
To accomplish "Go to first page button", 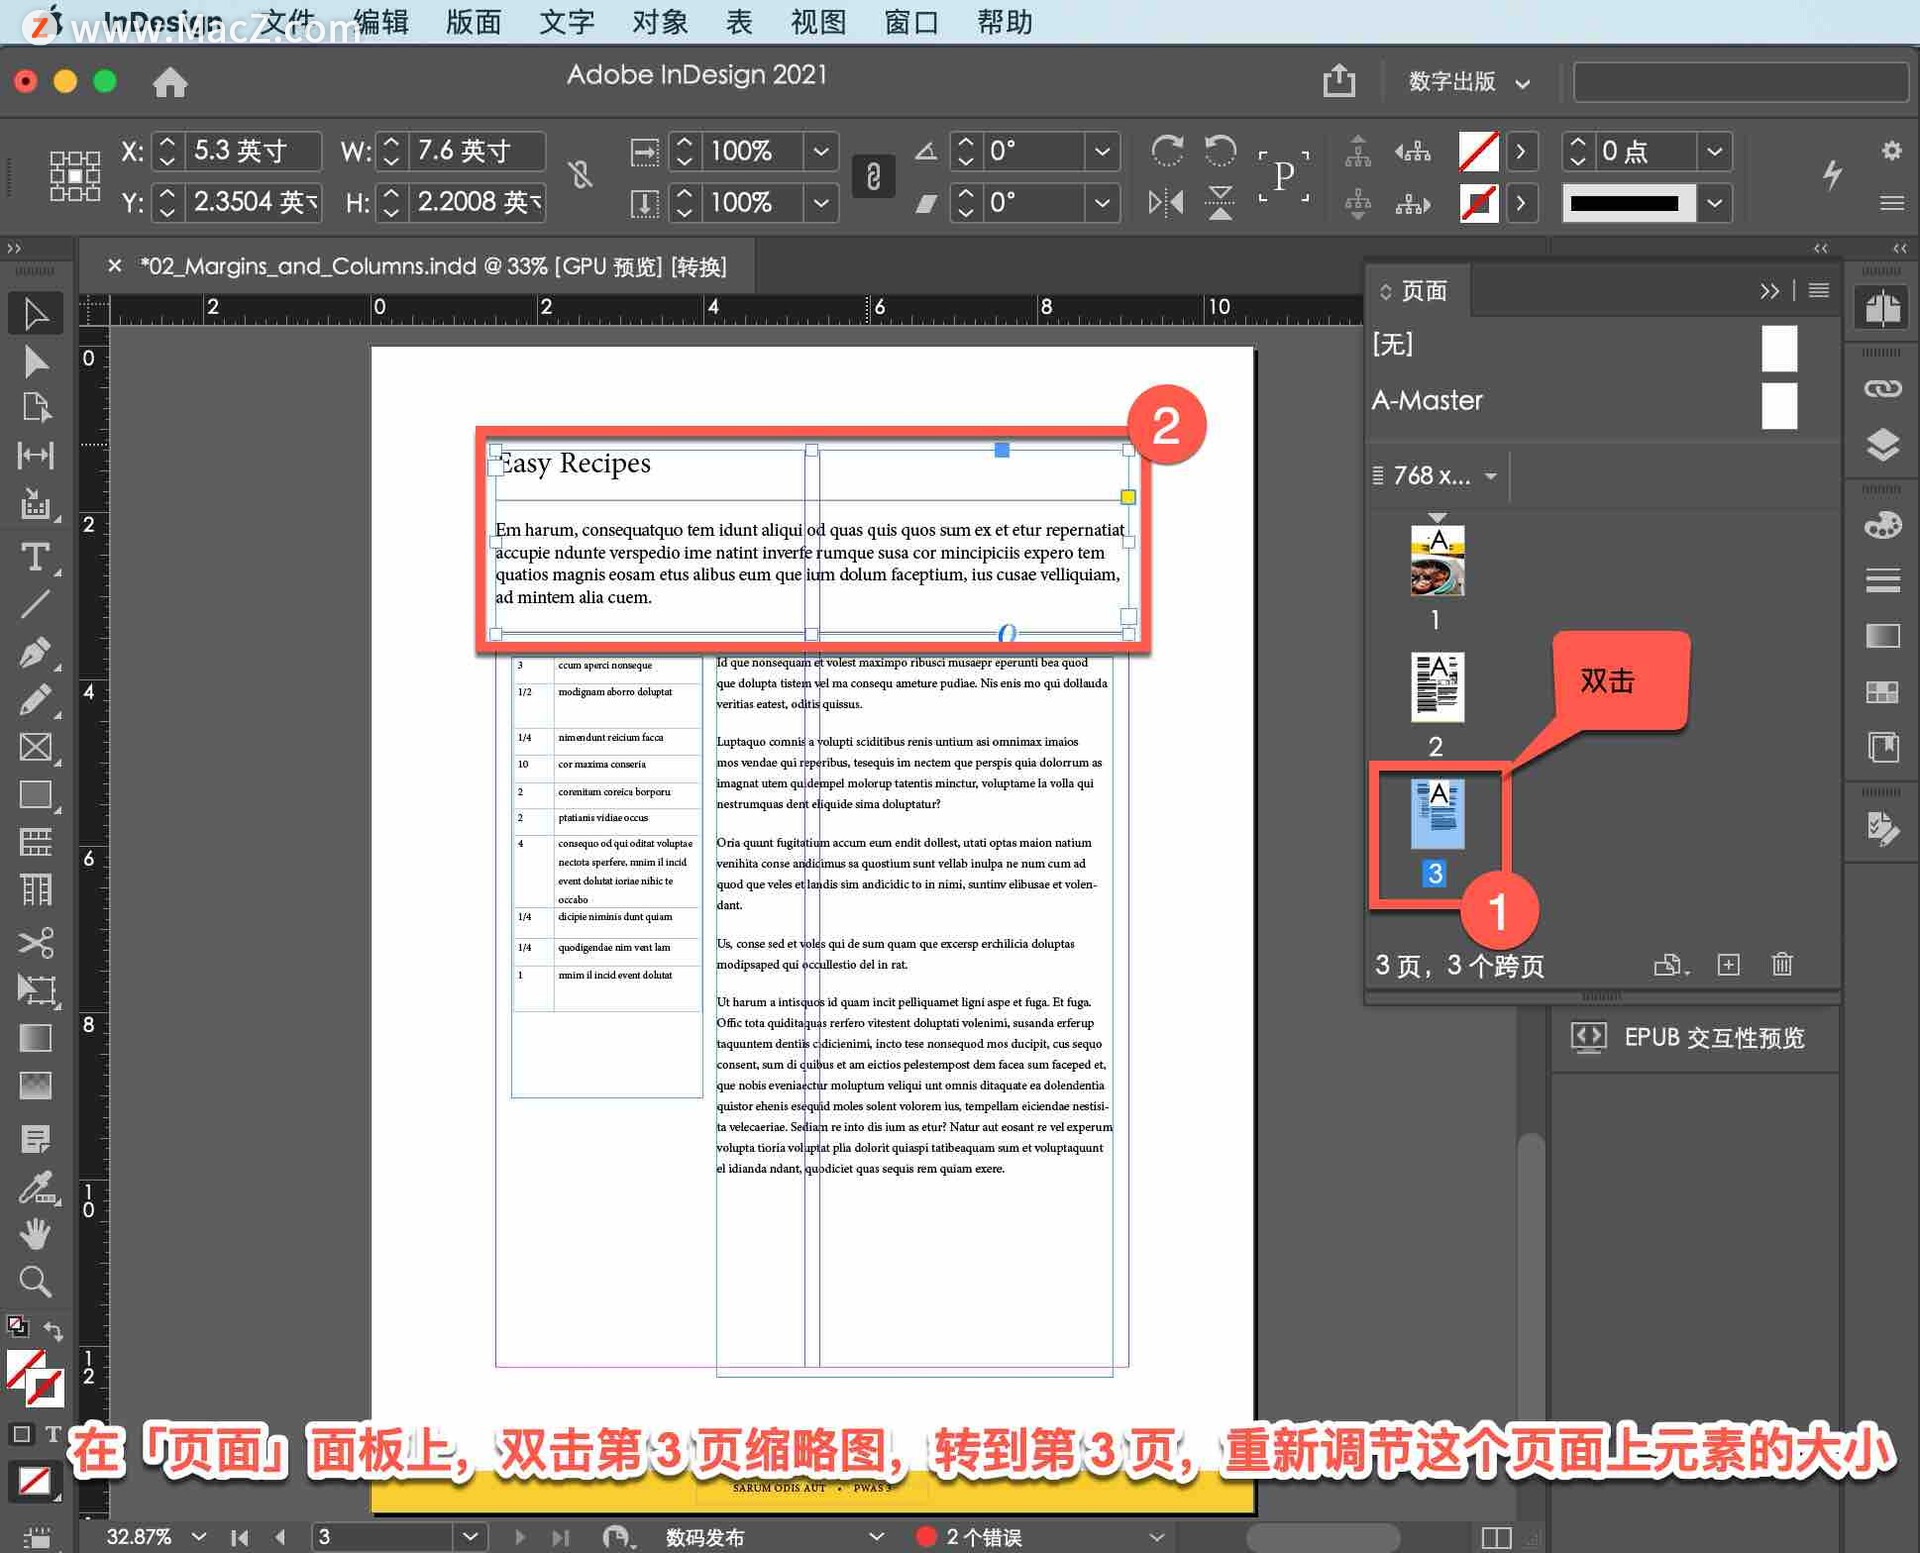I will click(x=239, y=1537).
